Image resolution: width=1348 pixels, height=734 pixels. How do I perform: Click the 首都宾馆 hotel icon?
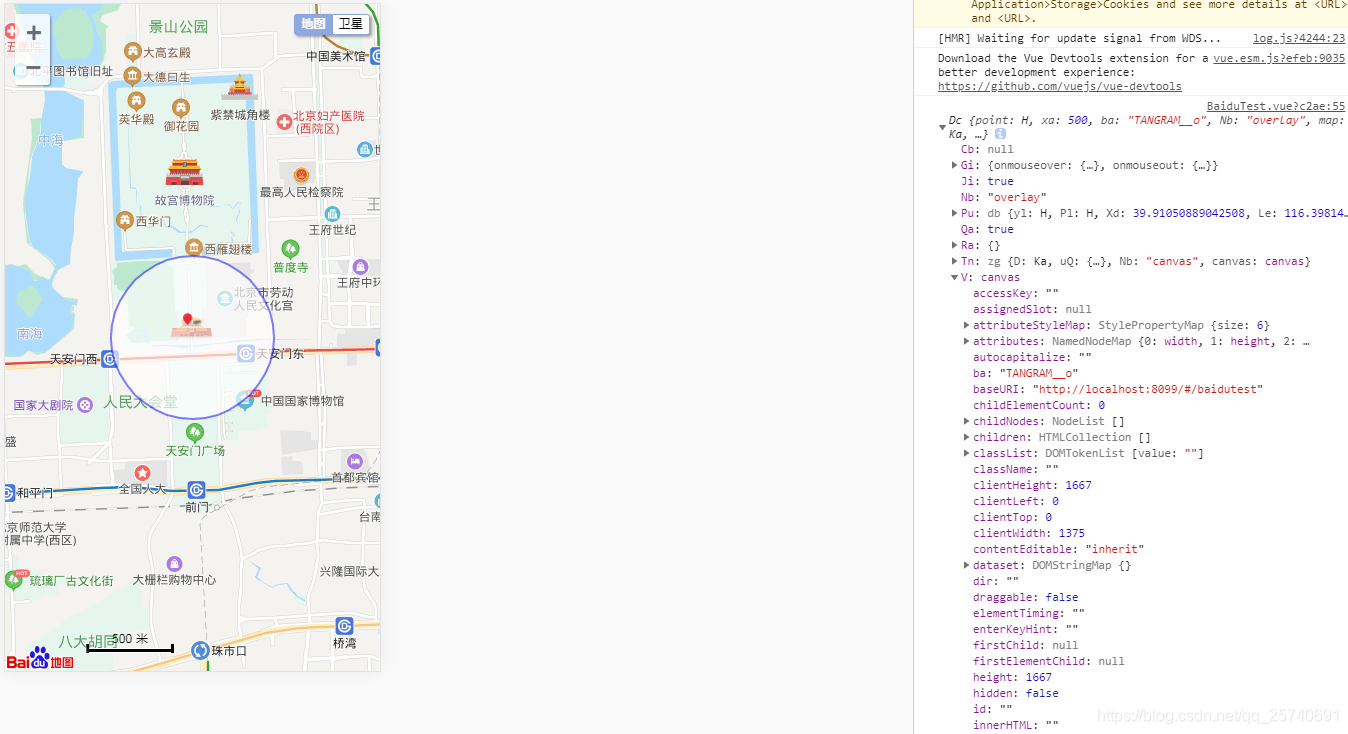click(x=354, y=460)
